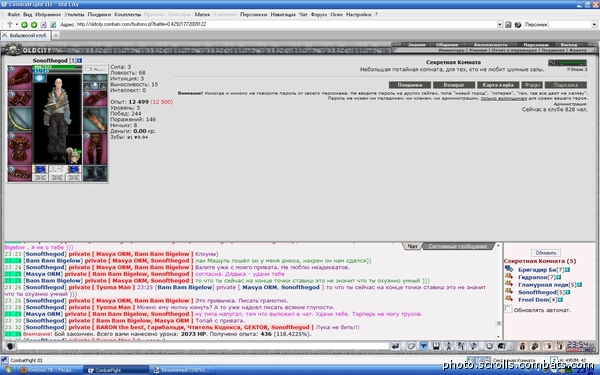Open the Персонаж selector dropdown
Image resolution: width=600 pixels, height=375 pixels.
coord(594,24)
